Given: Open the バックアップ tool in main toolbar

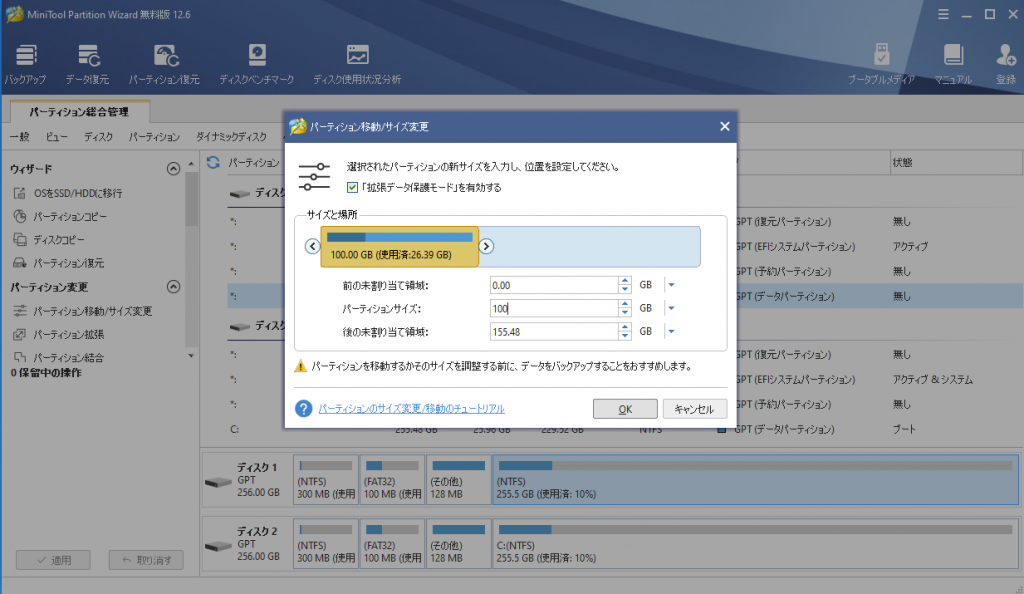Looking at the screenshot, I should pyautogui.click(x=25, y=64).
